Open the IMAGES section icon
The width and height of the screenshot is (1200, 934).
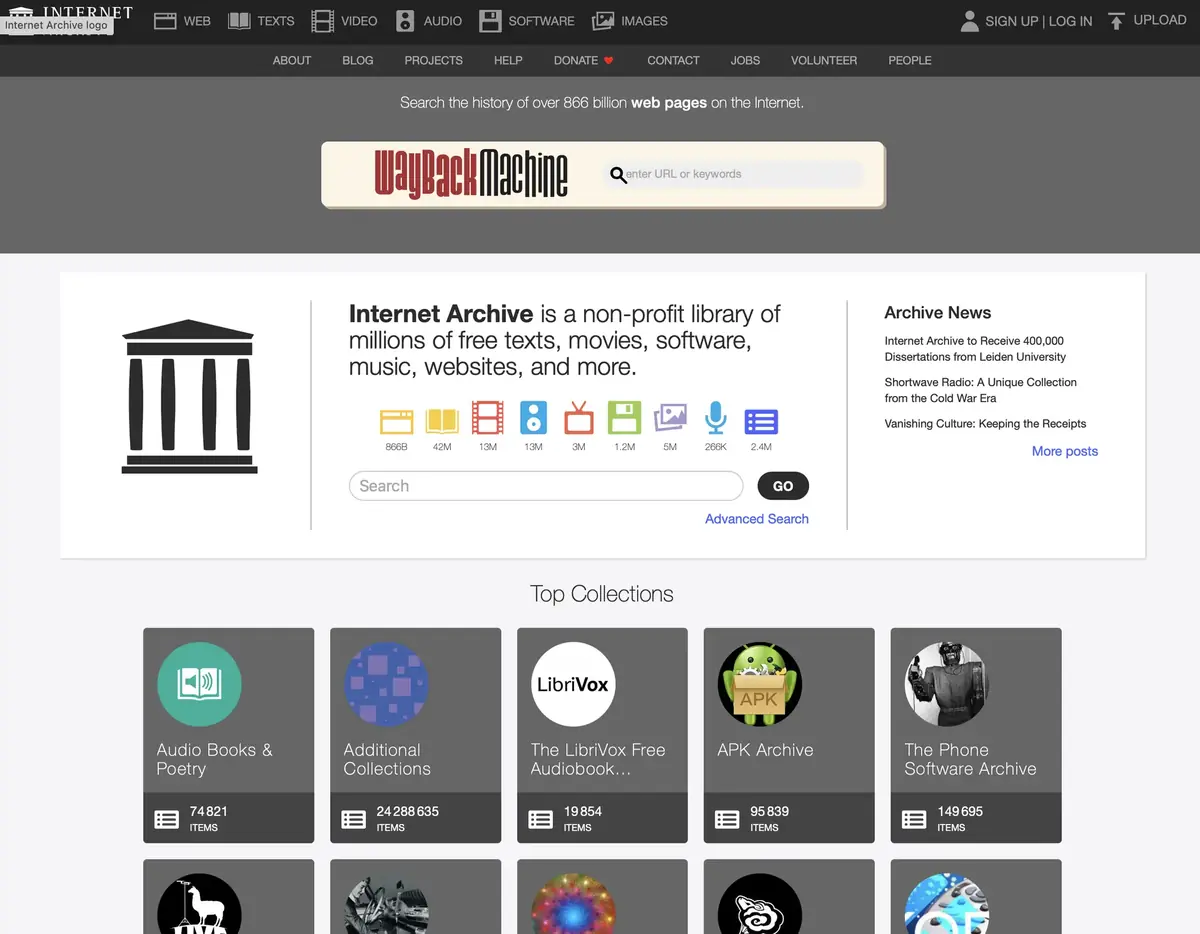click(x=601, y=20)
